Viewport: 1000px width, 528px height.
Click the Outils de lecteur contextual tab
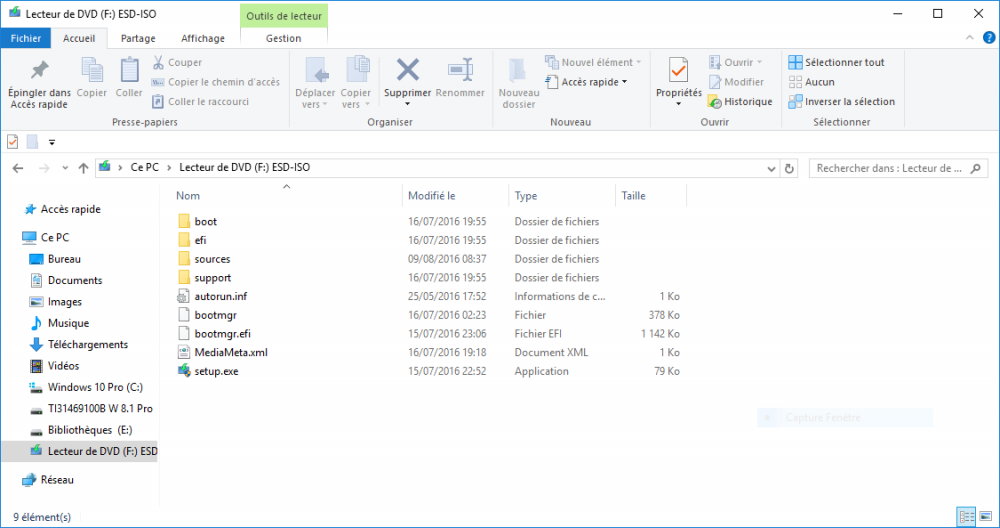[284, 16]
